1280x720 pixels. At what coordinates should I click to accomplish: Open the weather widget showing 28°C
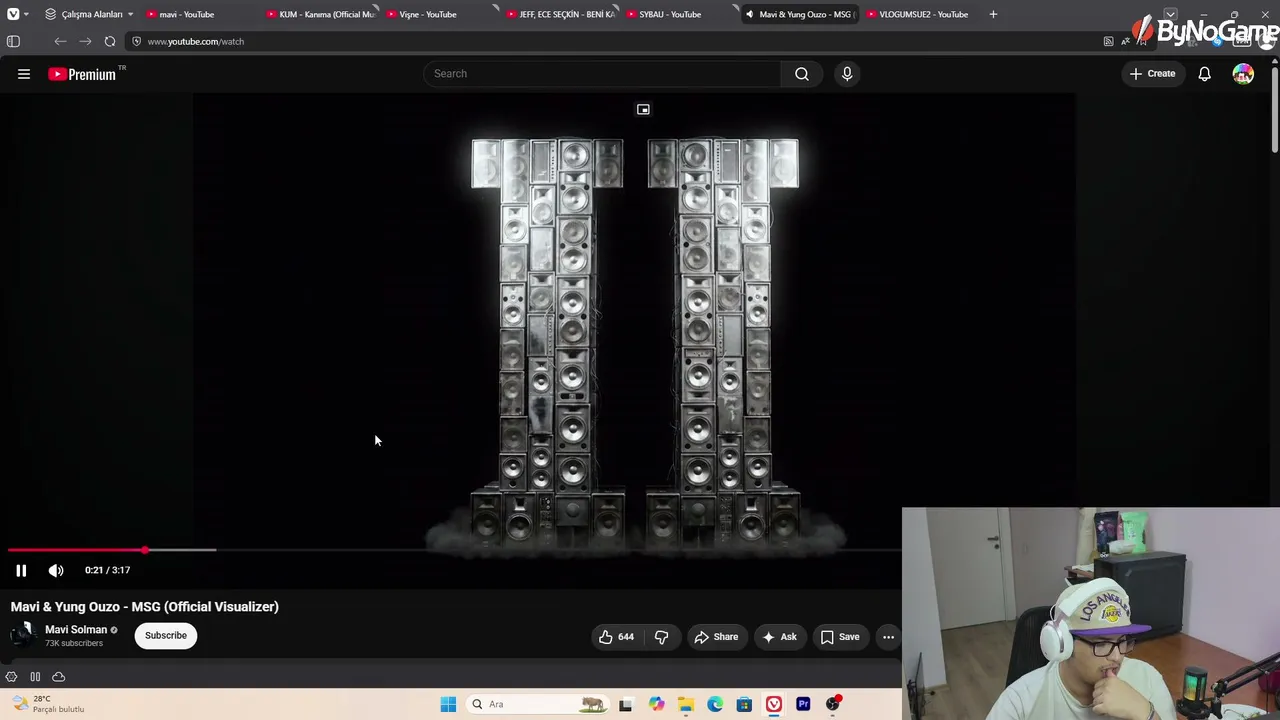click(47, 704)
